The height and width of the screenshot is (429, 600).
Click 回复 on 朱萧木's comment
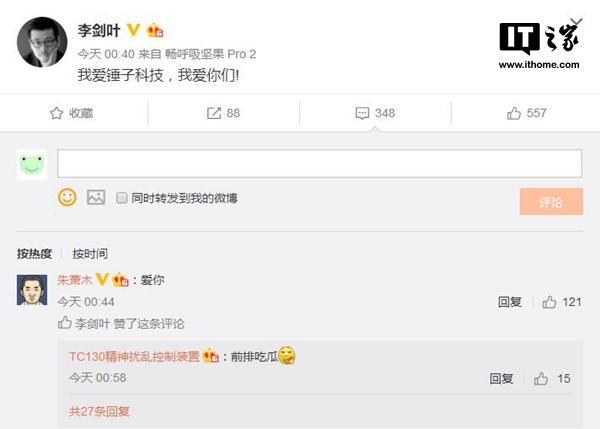pos(510,302)
